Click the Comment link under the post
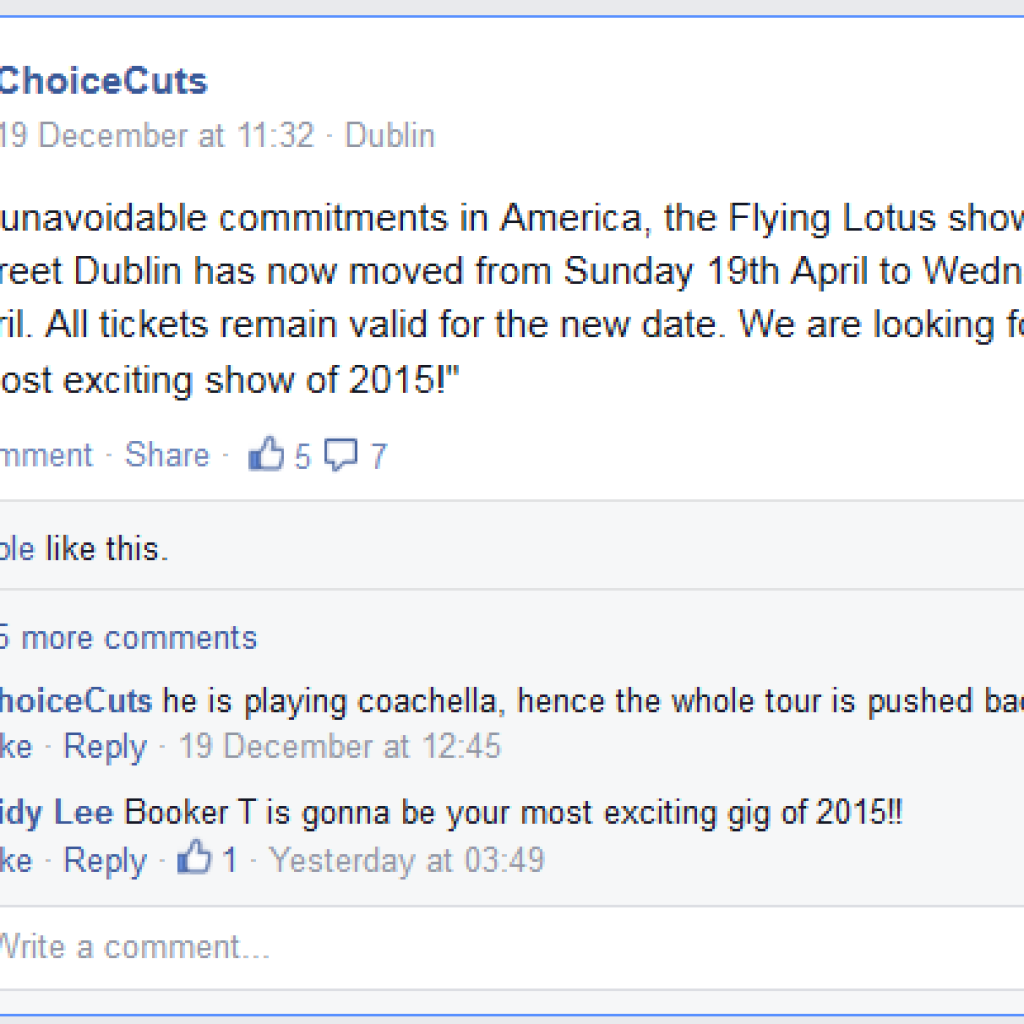Screen dimensions: 1024x1024 click(45, 455)
